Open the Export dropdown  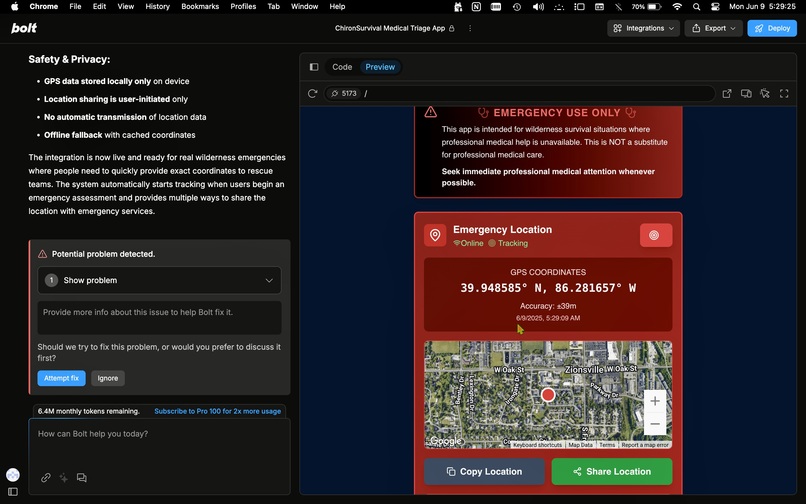coord(713,28)
